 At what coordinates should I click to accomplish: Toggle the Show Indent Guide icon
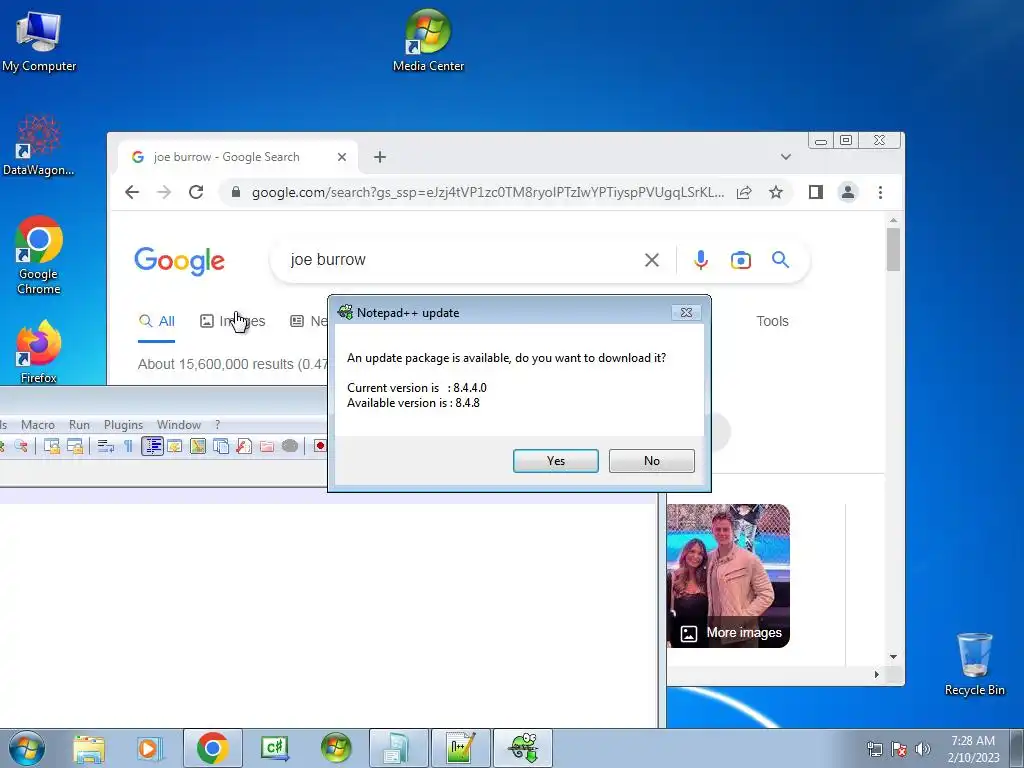tap(152, 446)
